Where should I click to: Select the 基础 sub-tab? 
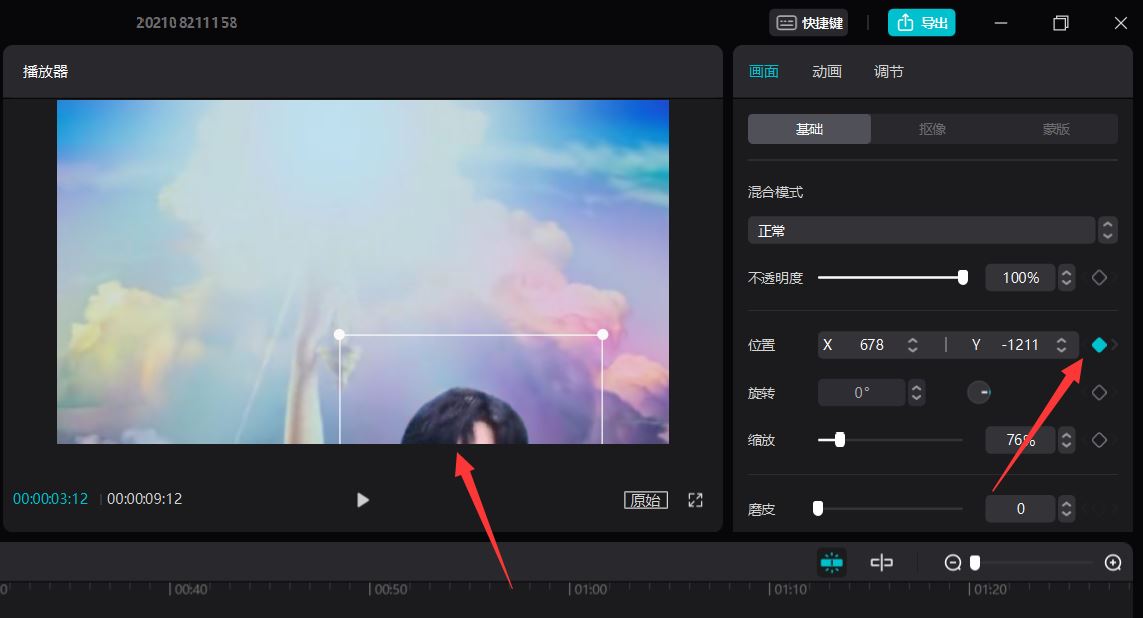(809, 129)
